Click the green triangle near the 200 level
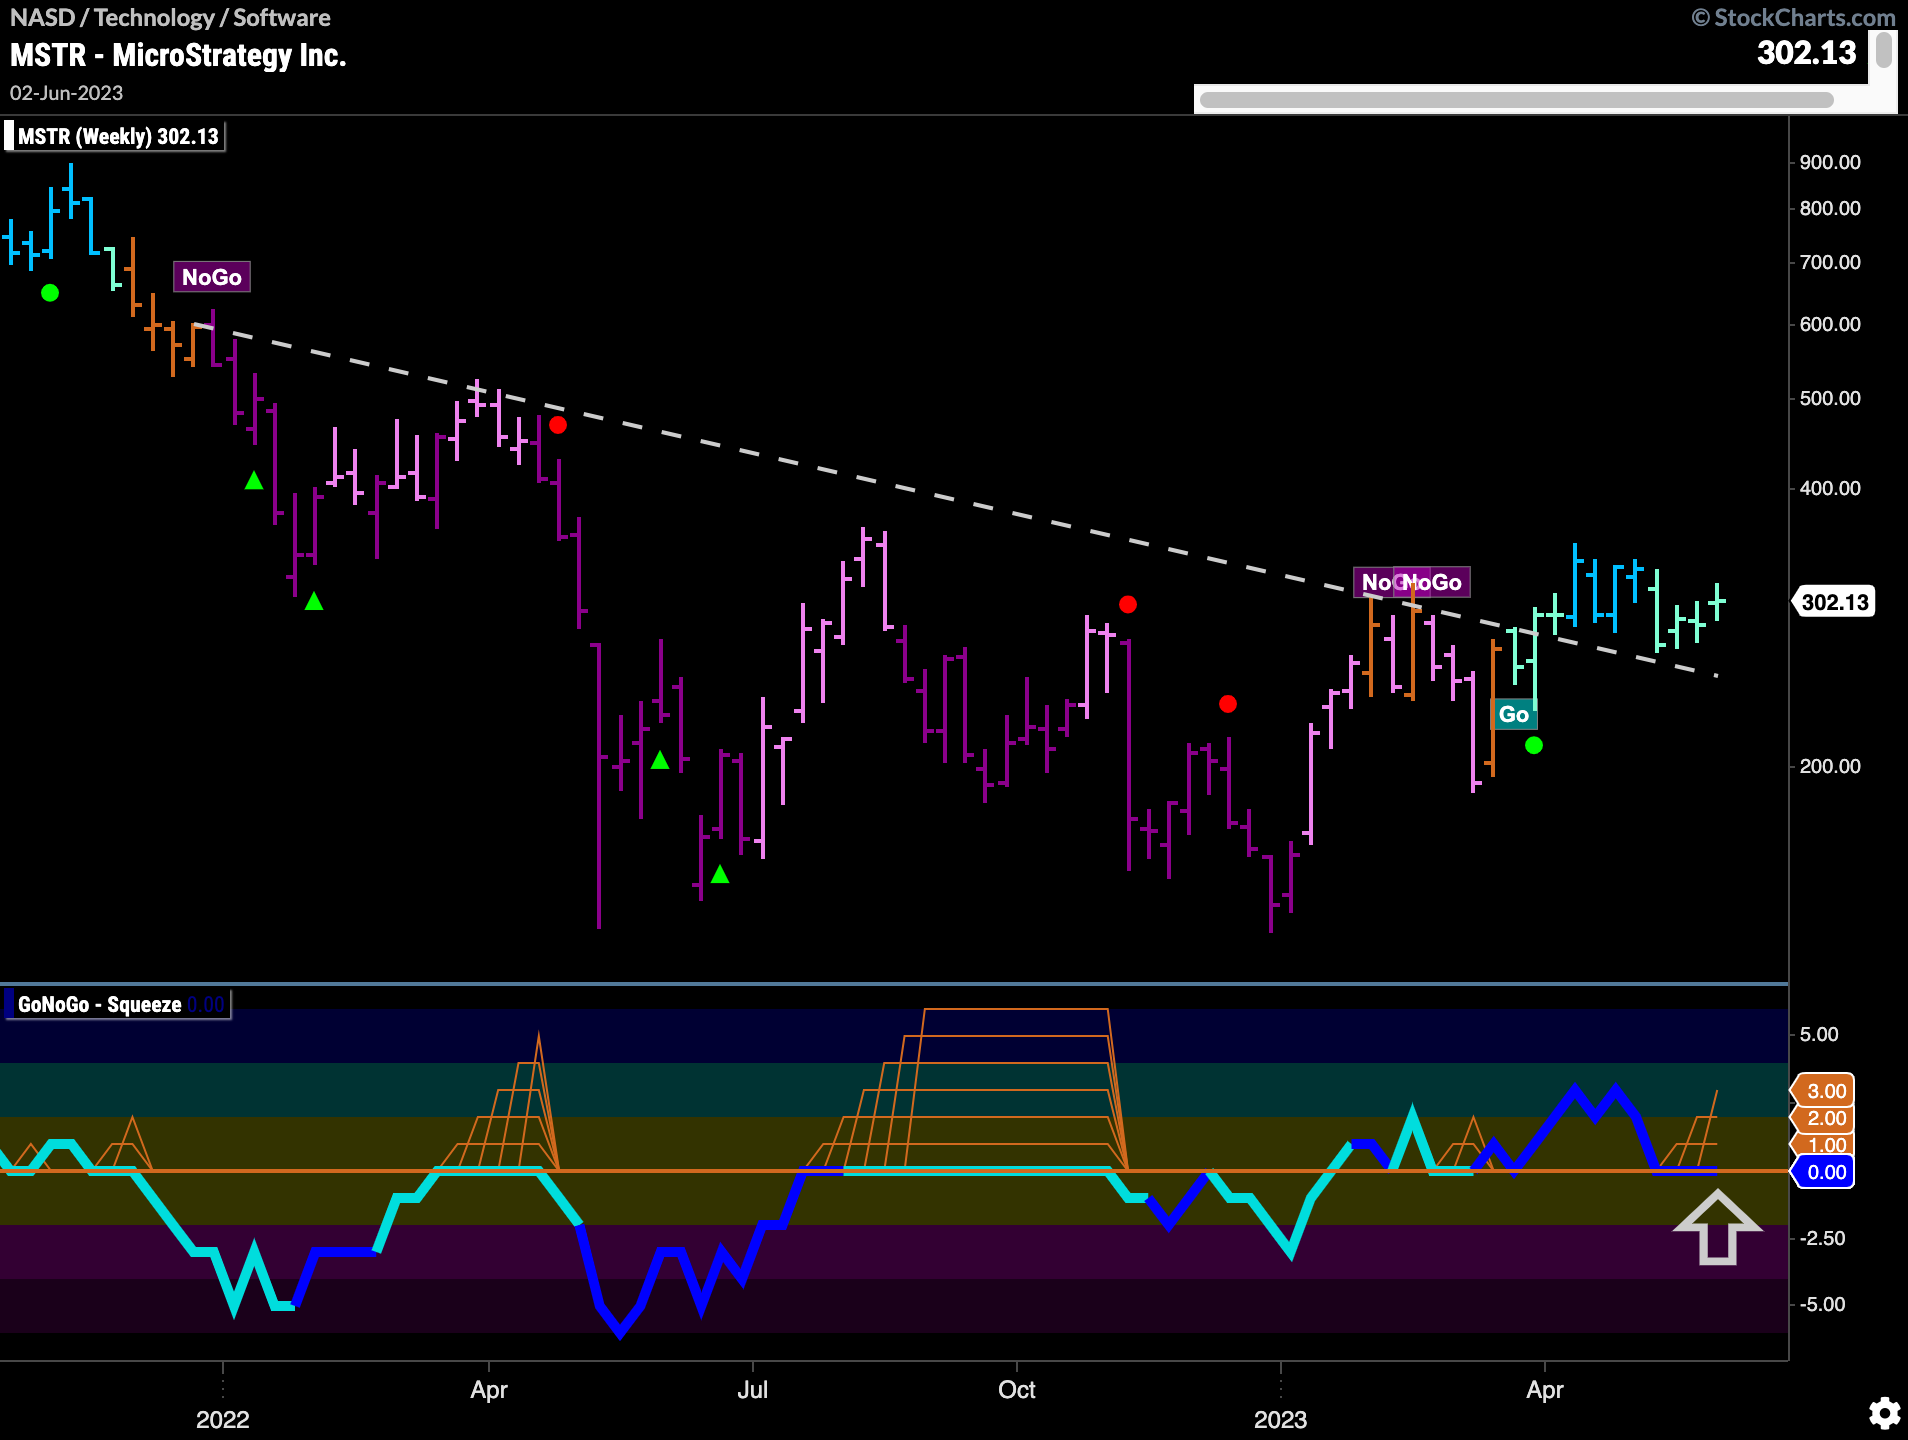 (x=660, y=760)
